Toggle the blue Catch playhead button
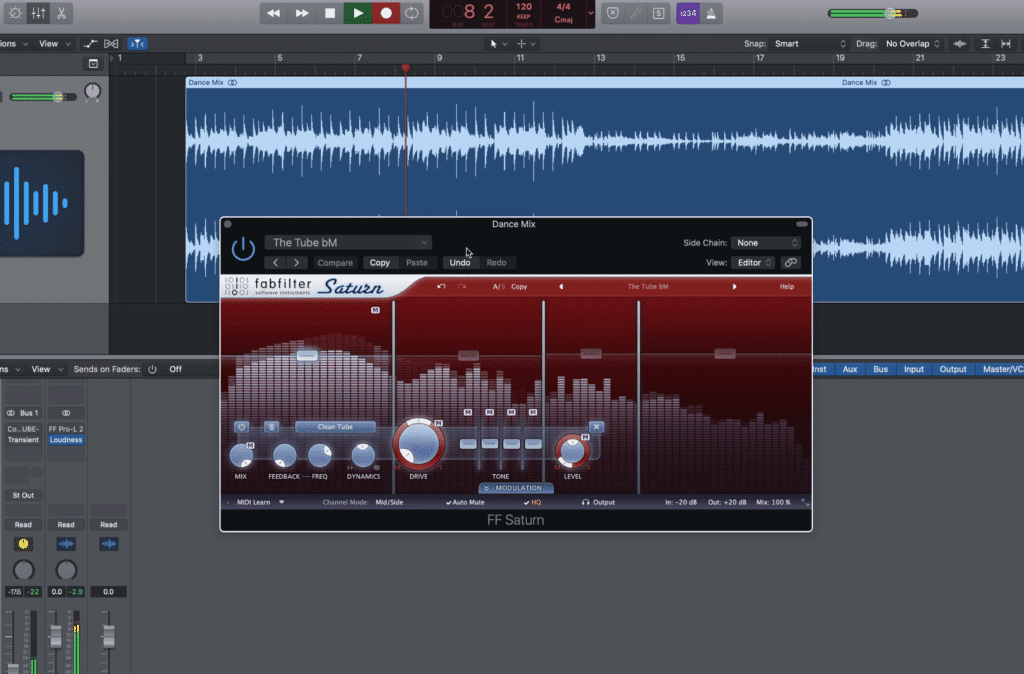This screenshot has height=674, width=1024. 137,44
